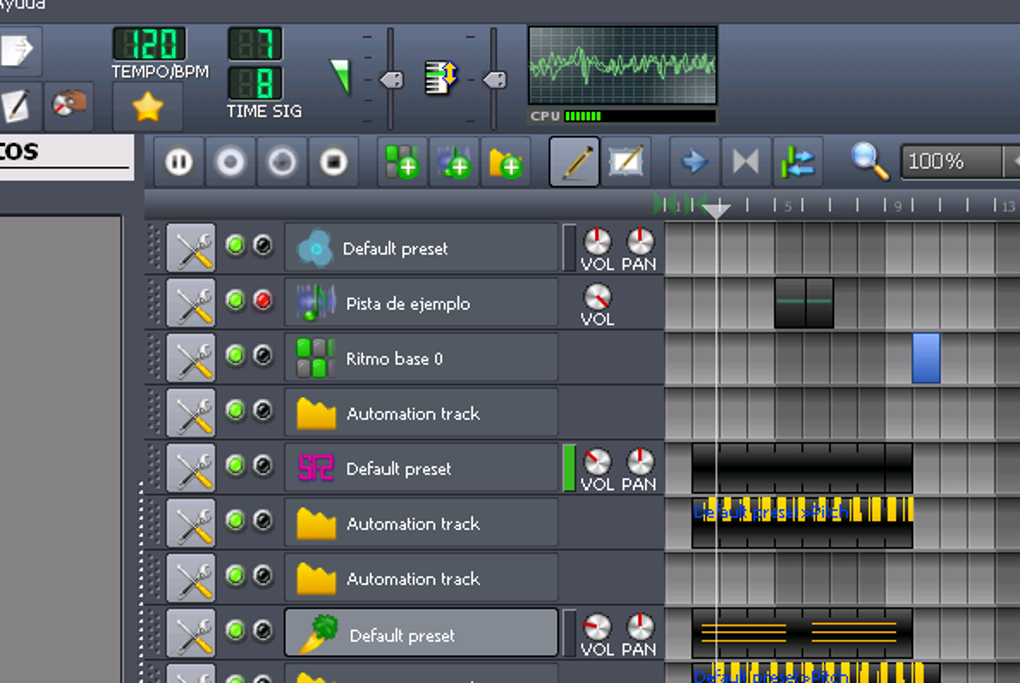Screen dimensions: 1020x683
Task: Open tools menu of Automation track below Ritmo base 0
Action: 191,413
